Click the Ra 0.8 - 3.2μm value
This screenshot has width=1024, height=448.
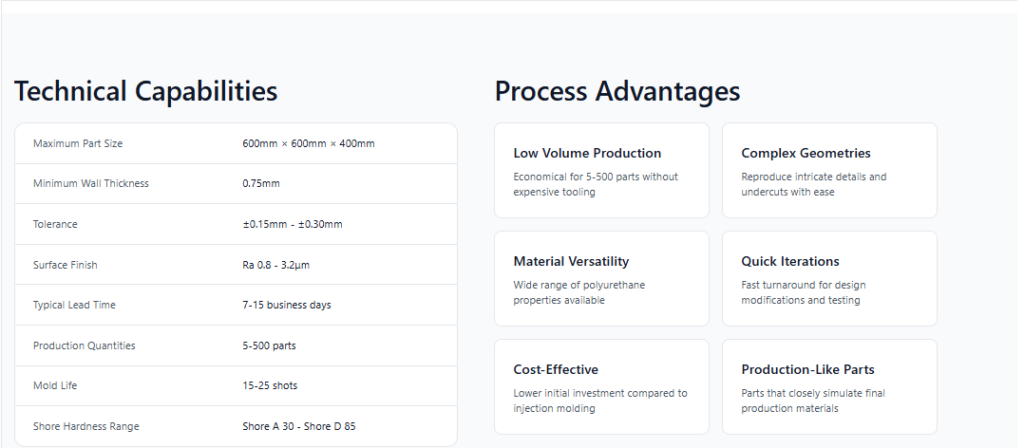283,265
